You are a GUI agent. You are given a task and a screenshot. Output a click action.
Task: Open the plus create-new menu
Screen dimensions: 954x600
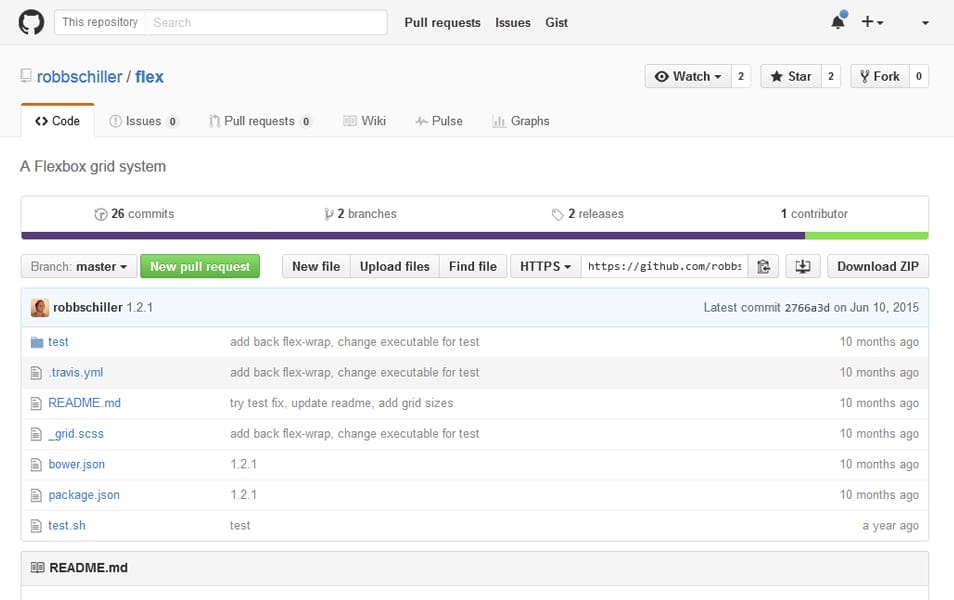pos(872,23)
